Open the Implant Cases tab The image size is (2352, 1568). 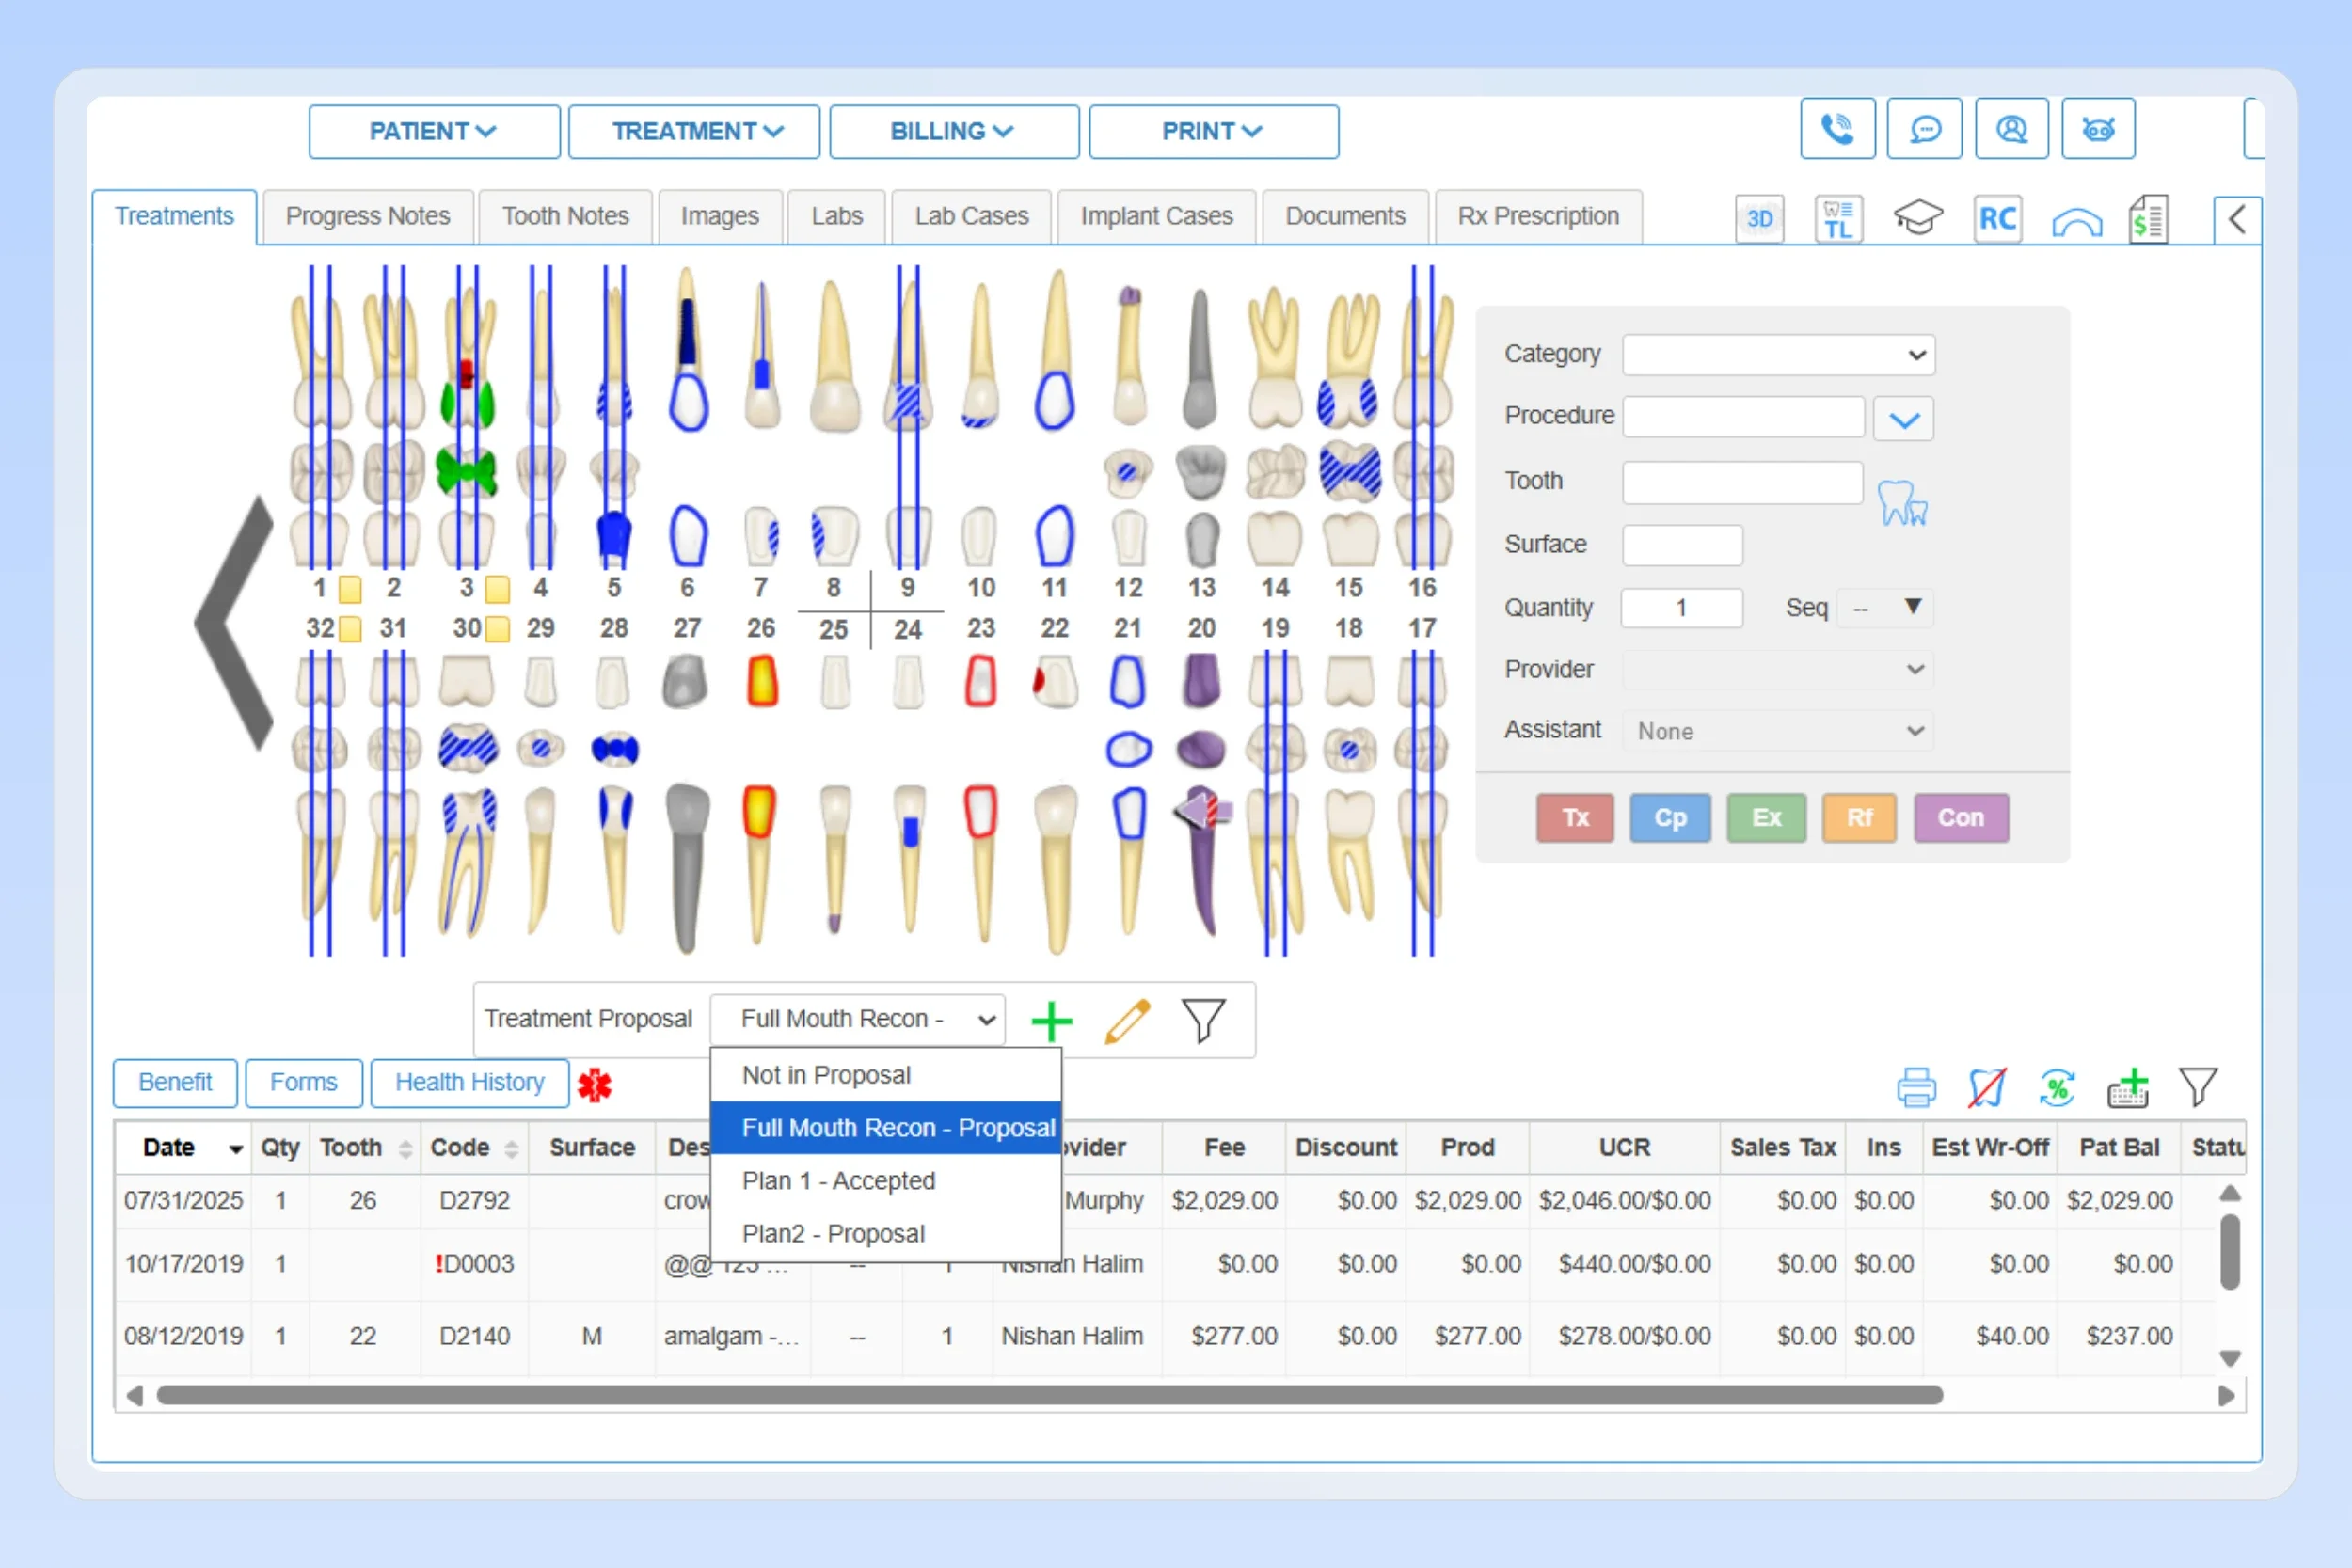tap(1156, 216)
